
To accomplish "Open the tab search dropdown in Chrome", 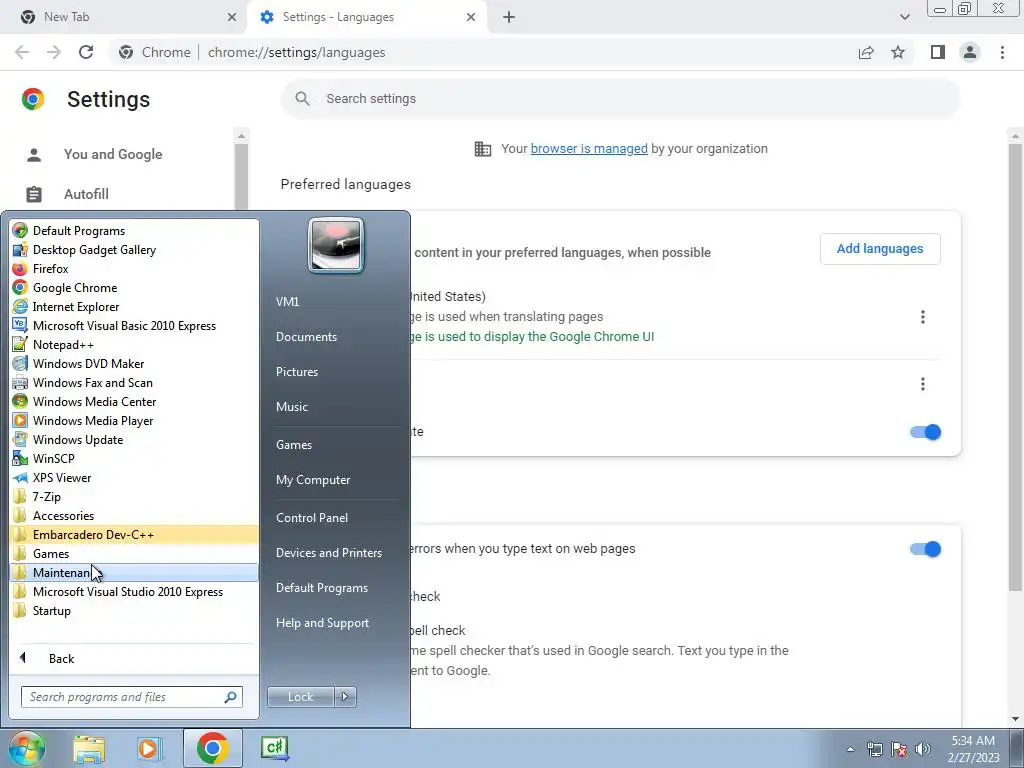I will coord(904,17).
